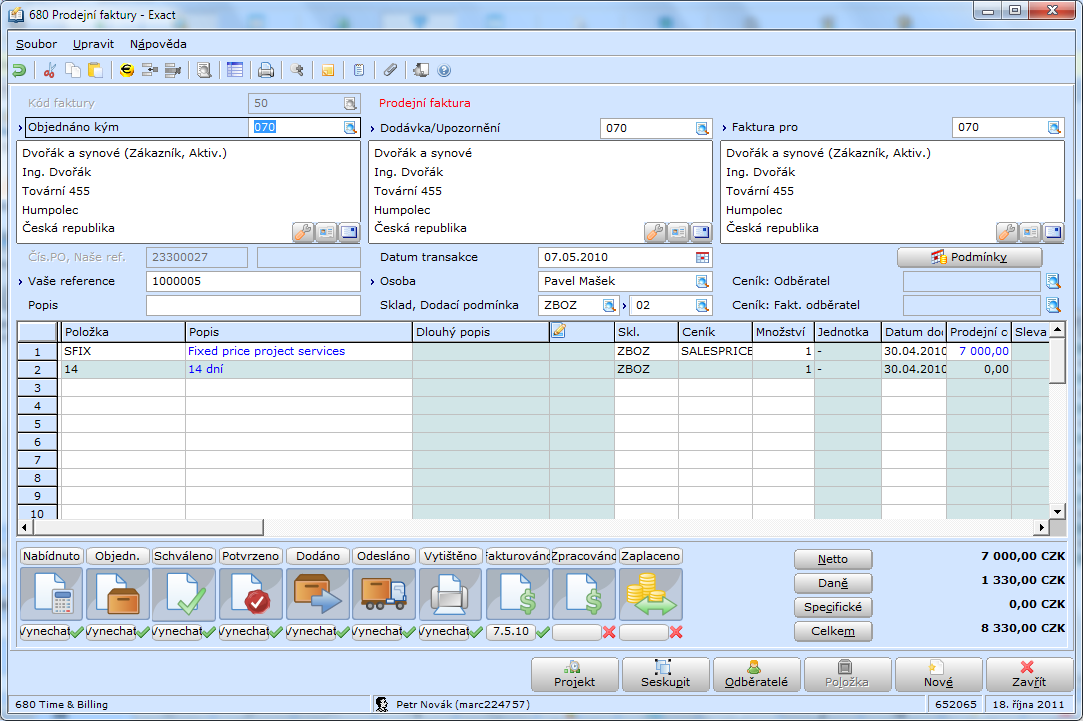
Task: Click the Celkem button
Action: coord(833,631)
